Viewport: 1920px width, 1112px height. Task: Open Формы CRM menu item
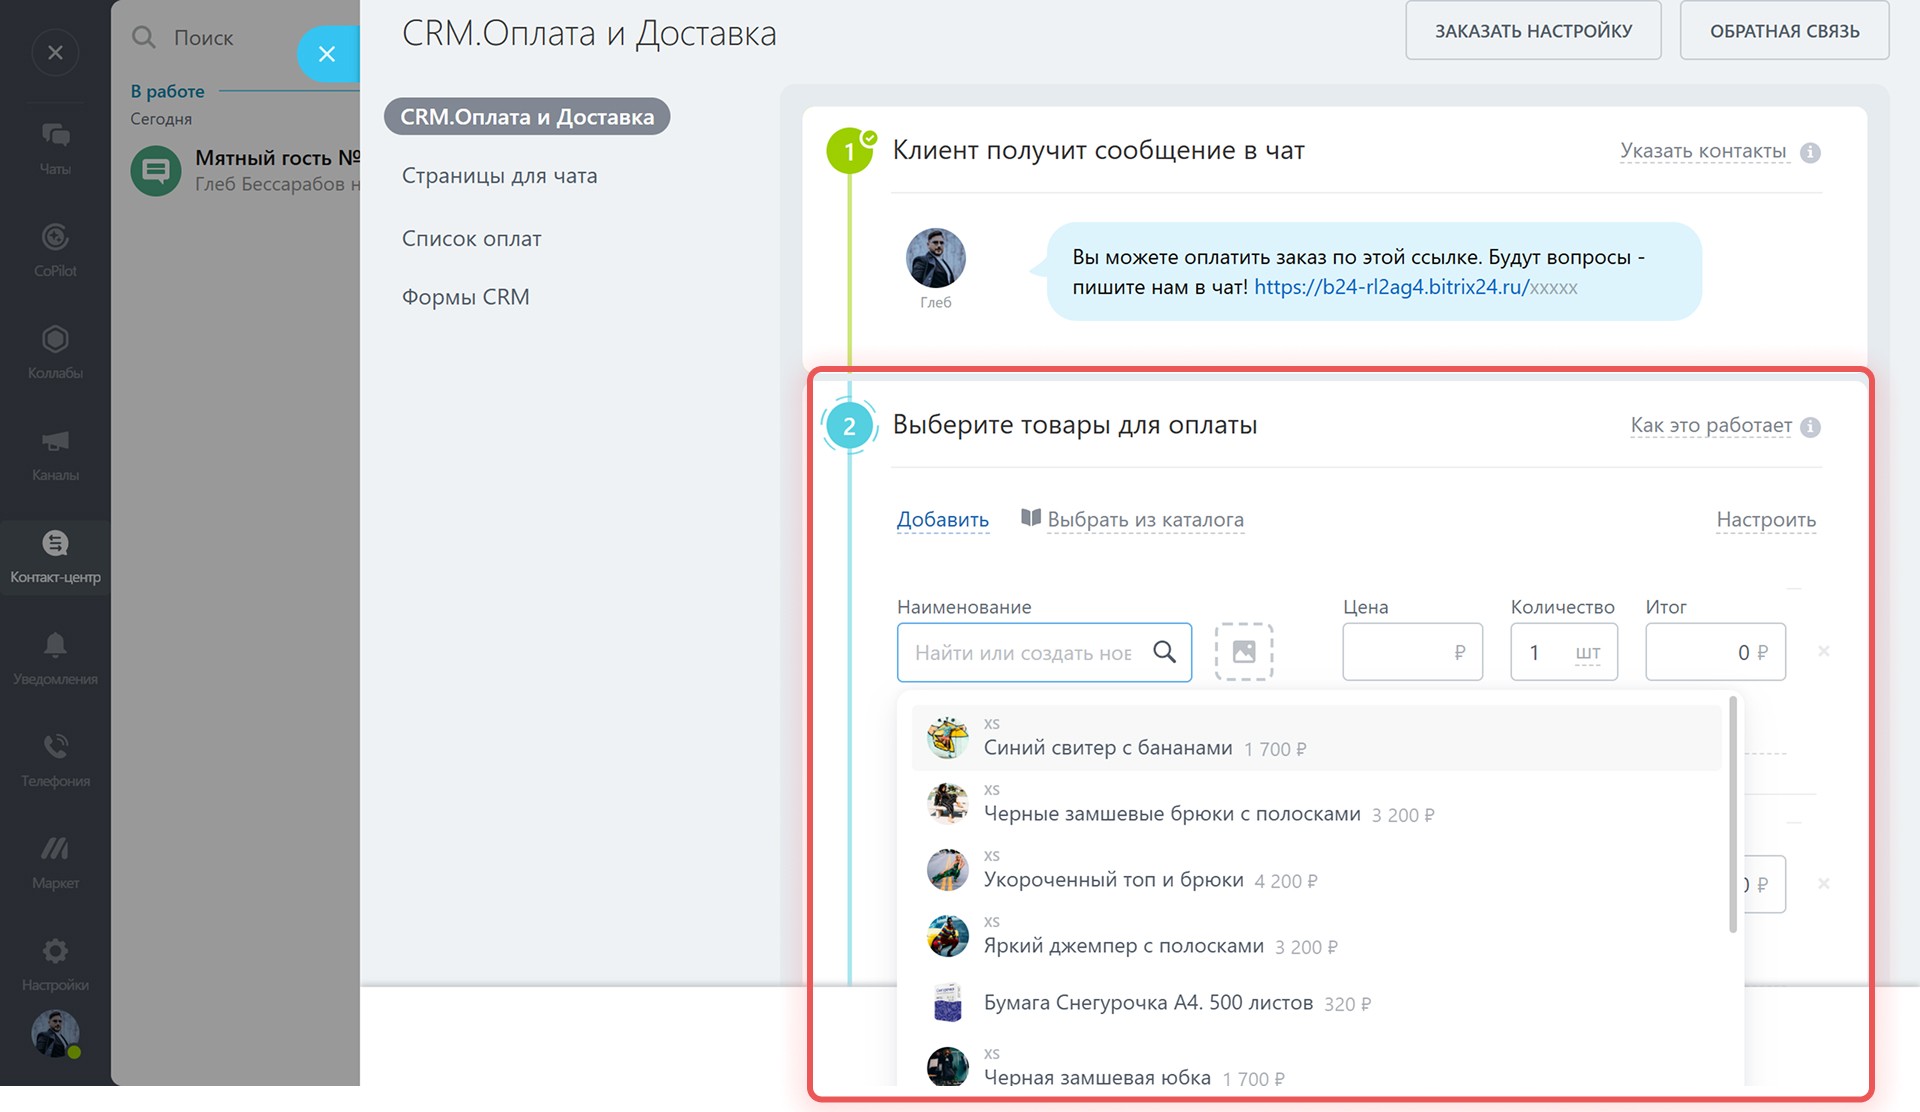(465, 297)
